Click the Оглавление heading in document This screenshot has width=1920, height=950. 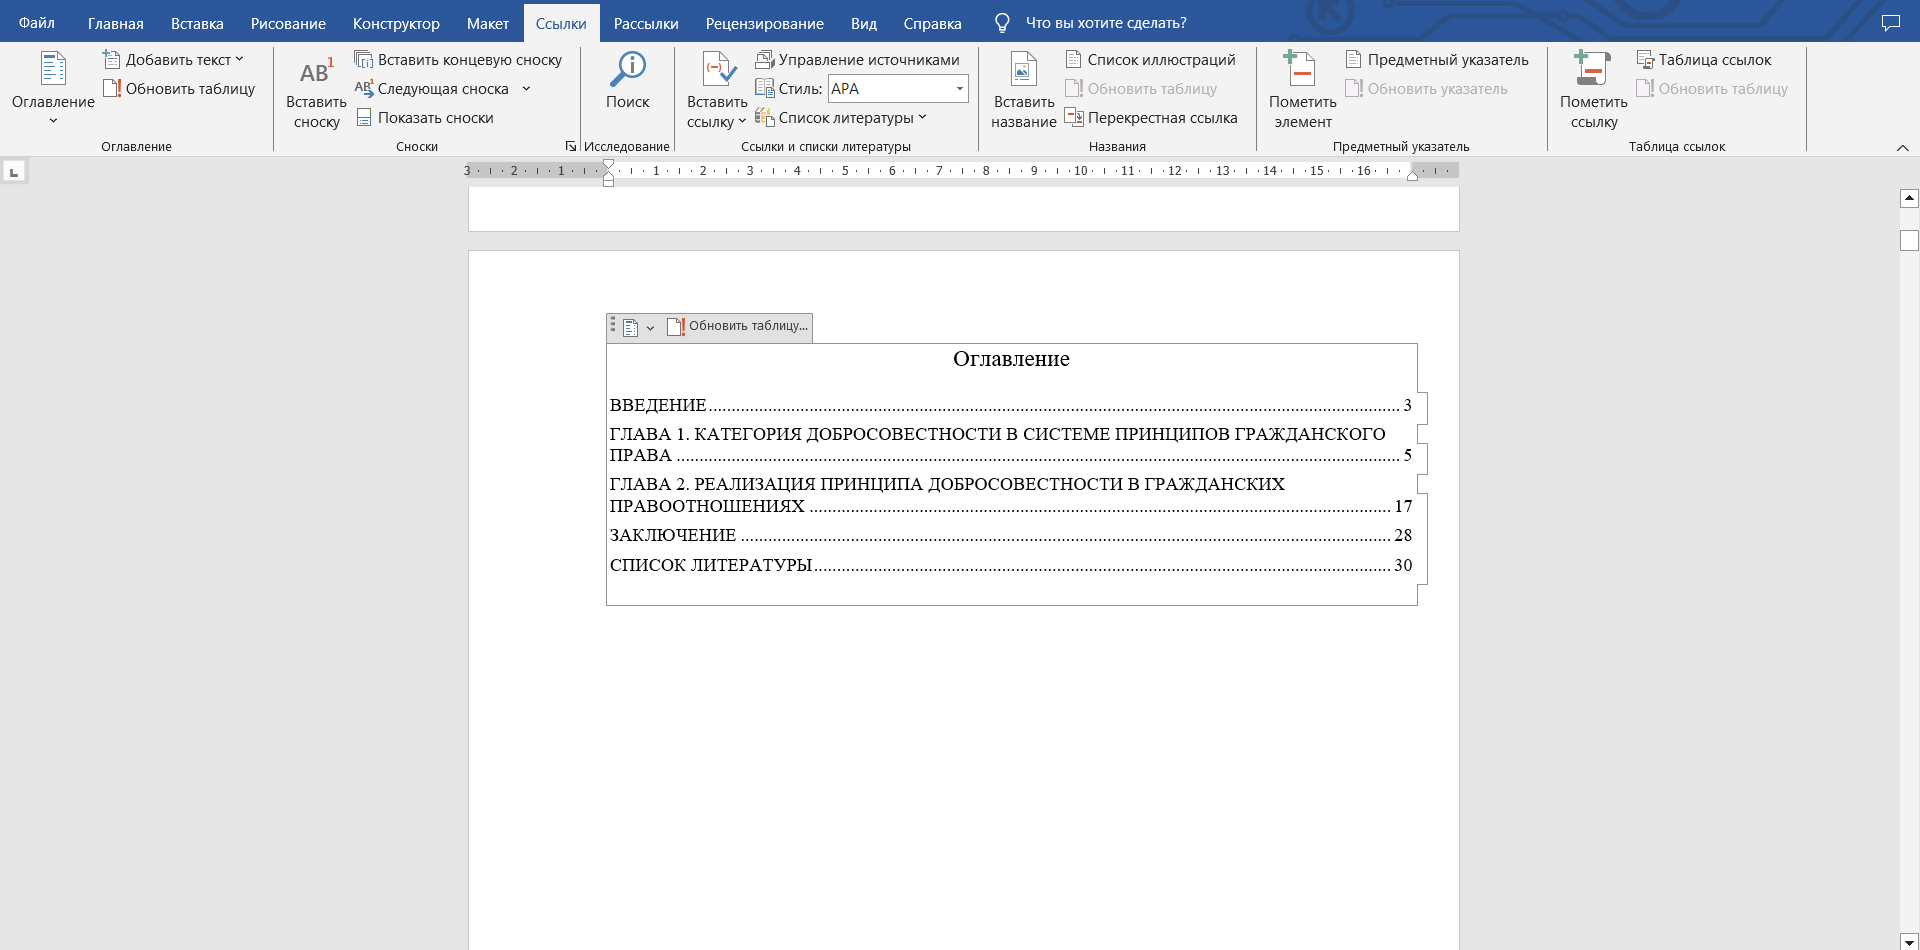[x=1011, y=359]
